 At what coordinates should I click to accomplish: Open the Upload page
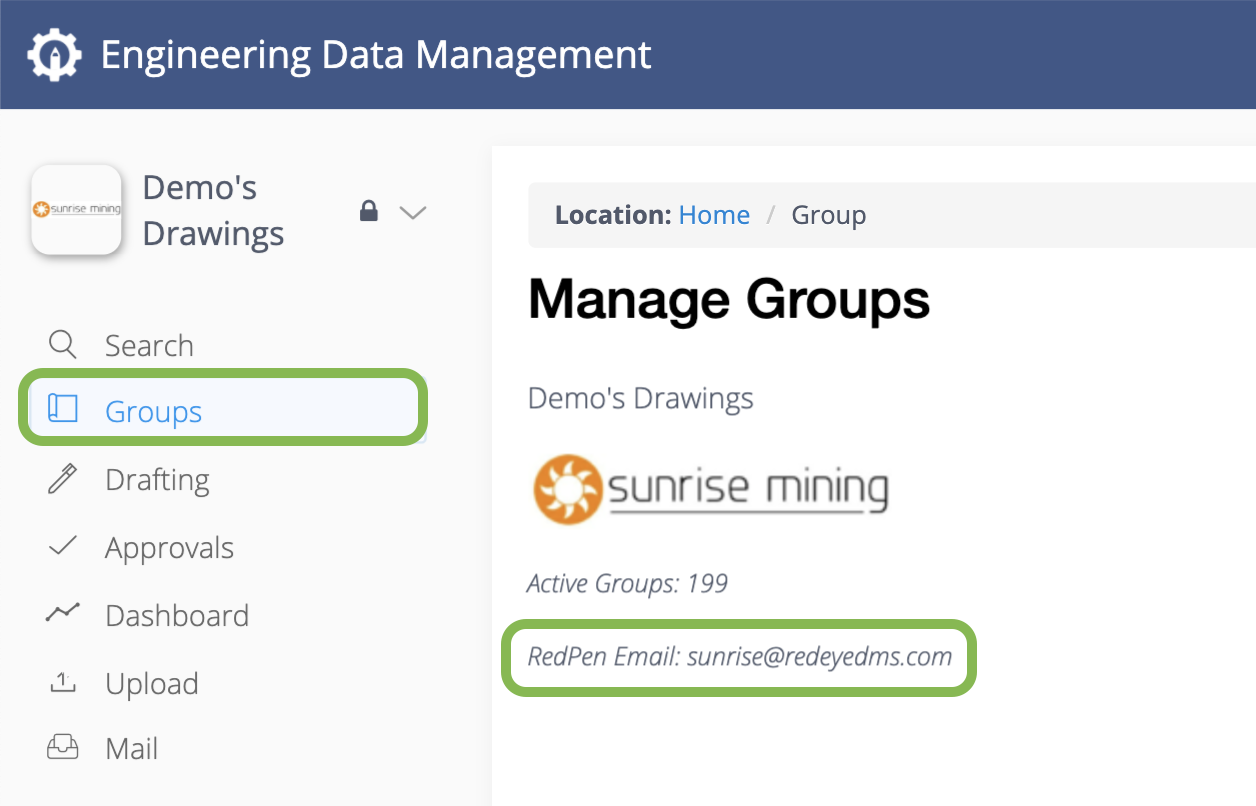click(152, 684)
